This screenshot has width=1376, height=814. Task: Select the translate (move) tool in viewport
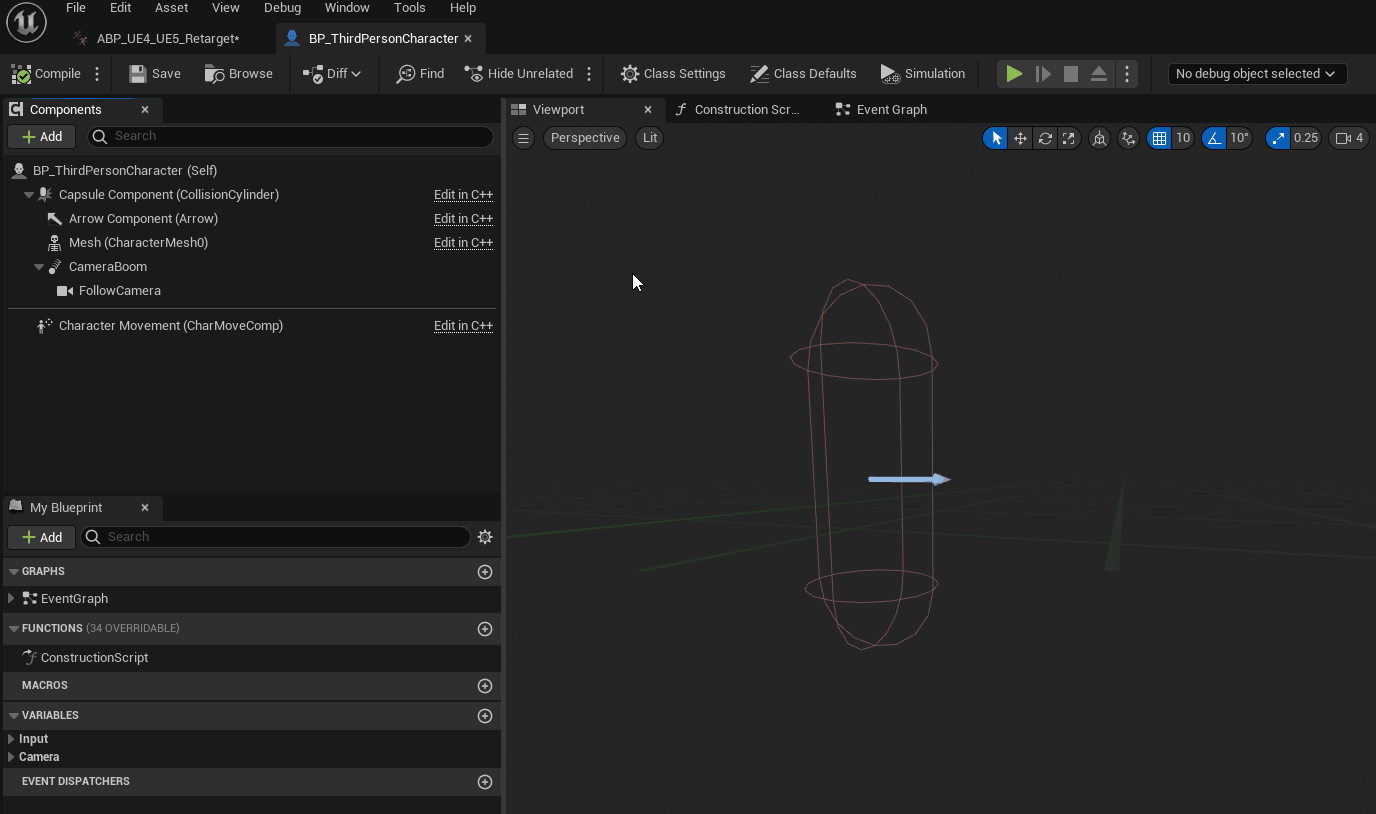1020,138
